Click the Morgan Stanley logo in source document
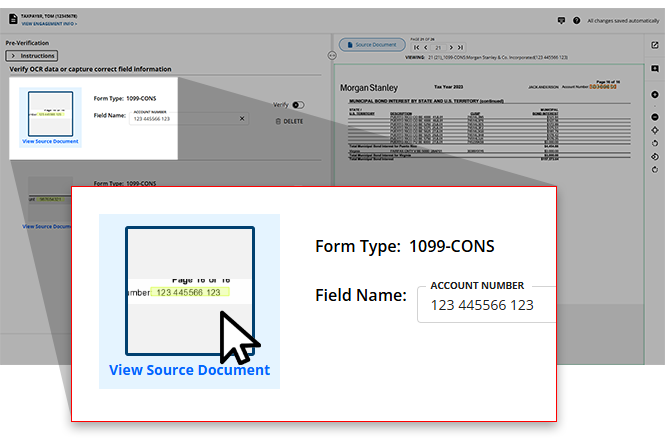The height and width of the screenshot is (441, 665). (x=369, y=88)
